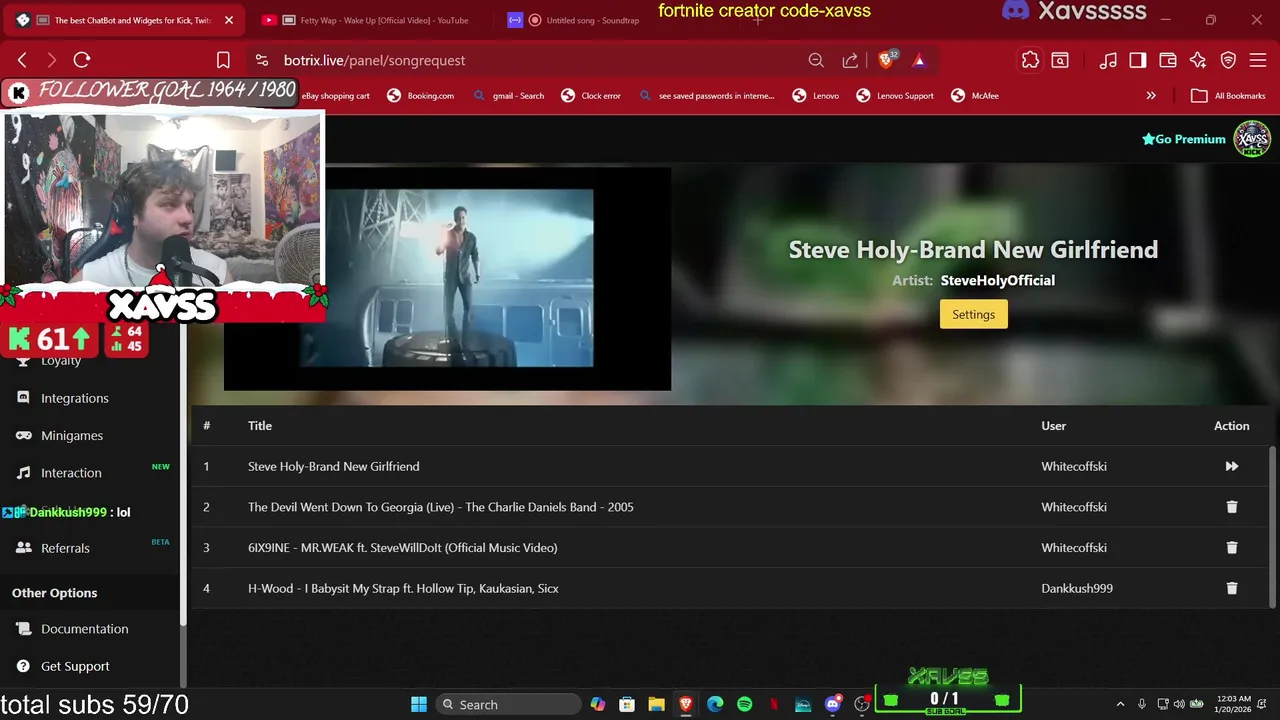
Task: Click the Minigames gamepad icon
Action: click(23, 435)
